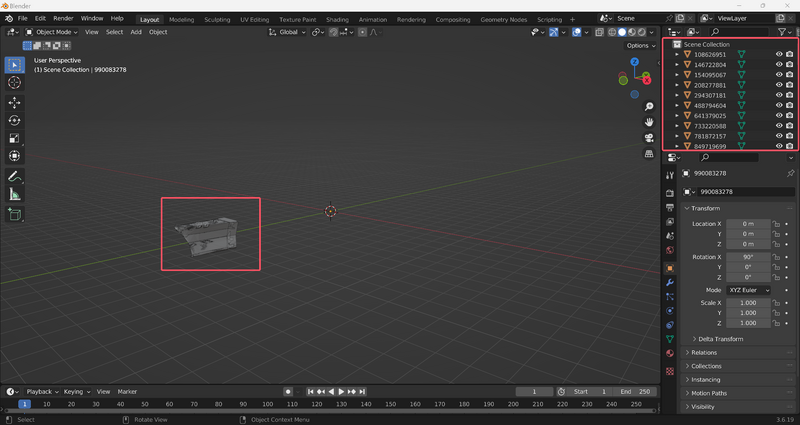Select the Annotate pencil tool
The image size is (800, 425).
[x=14, y=177]
